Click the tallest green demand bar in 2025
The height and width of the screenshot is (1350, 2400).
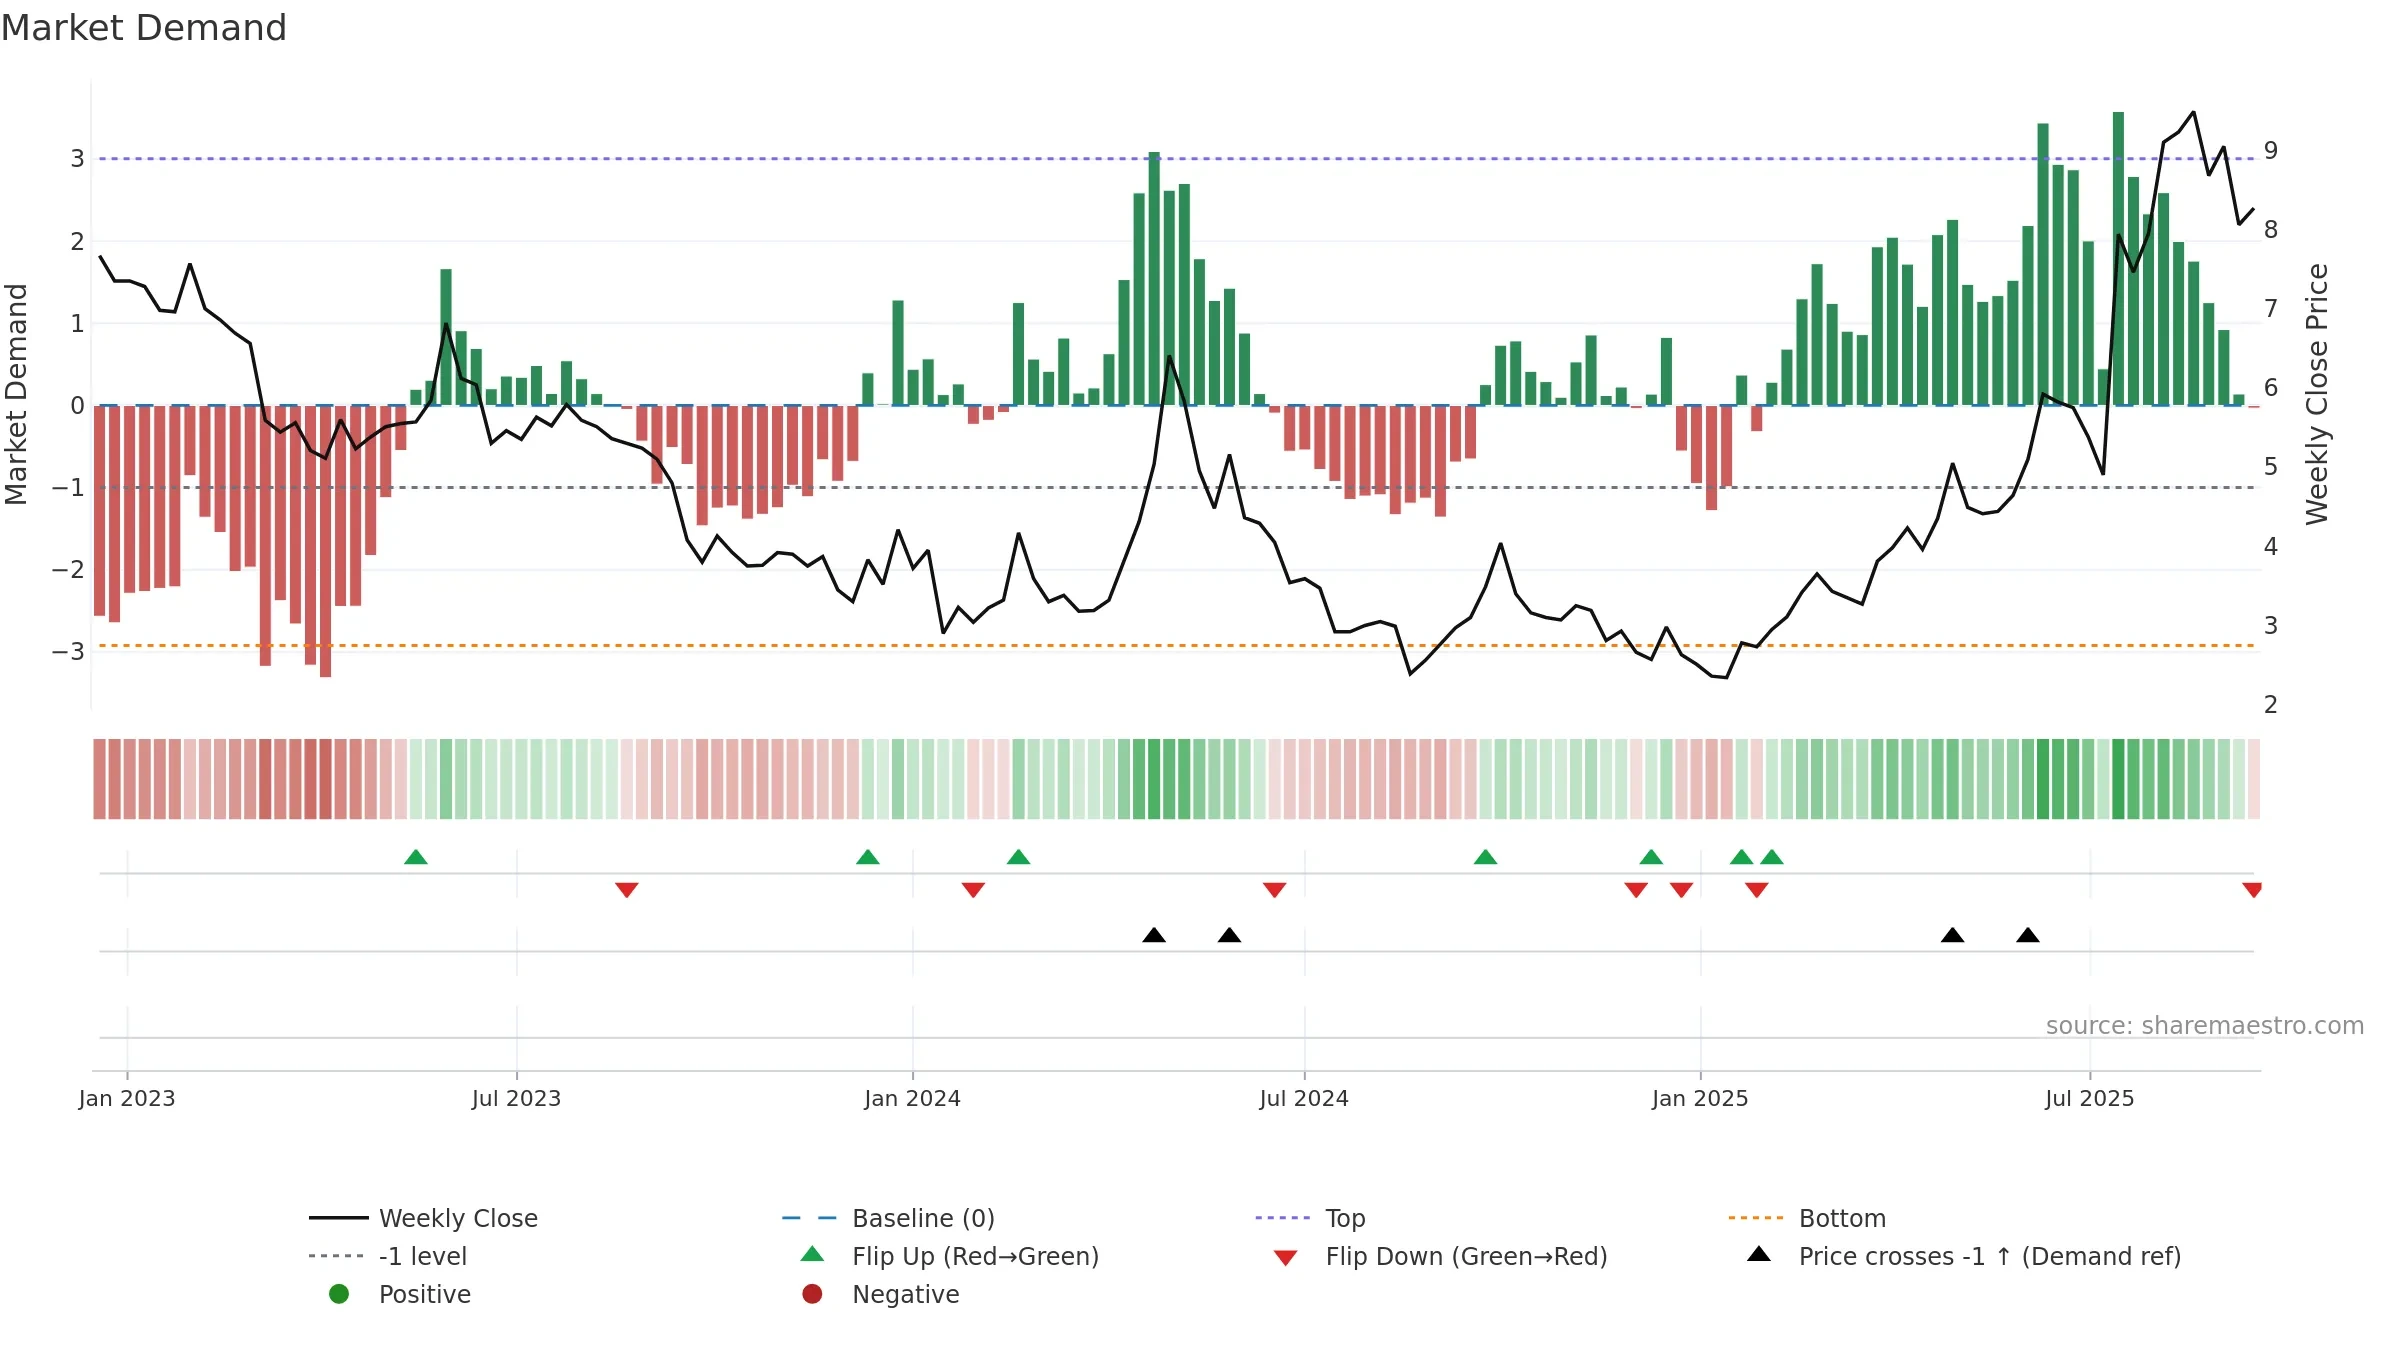(x=2118, y=258)
